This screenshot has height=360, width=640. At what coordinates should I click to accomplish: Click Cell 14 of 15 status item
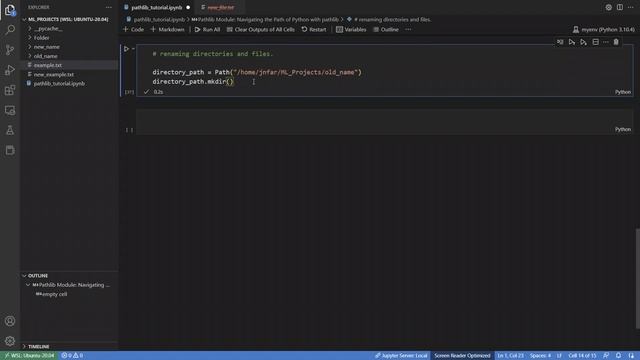[582, 356]
